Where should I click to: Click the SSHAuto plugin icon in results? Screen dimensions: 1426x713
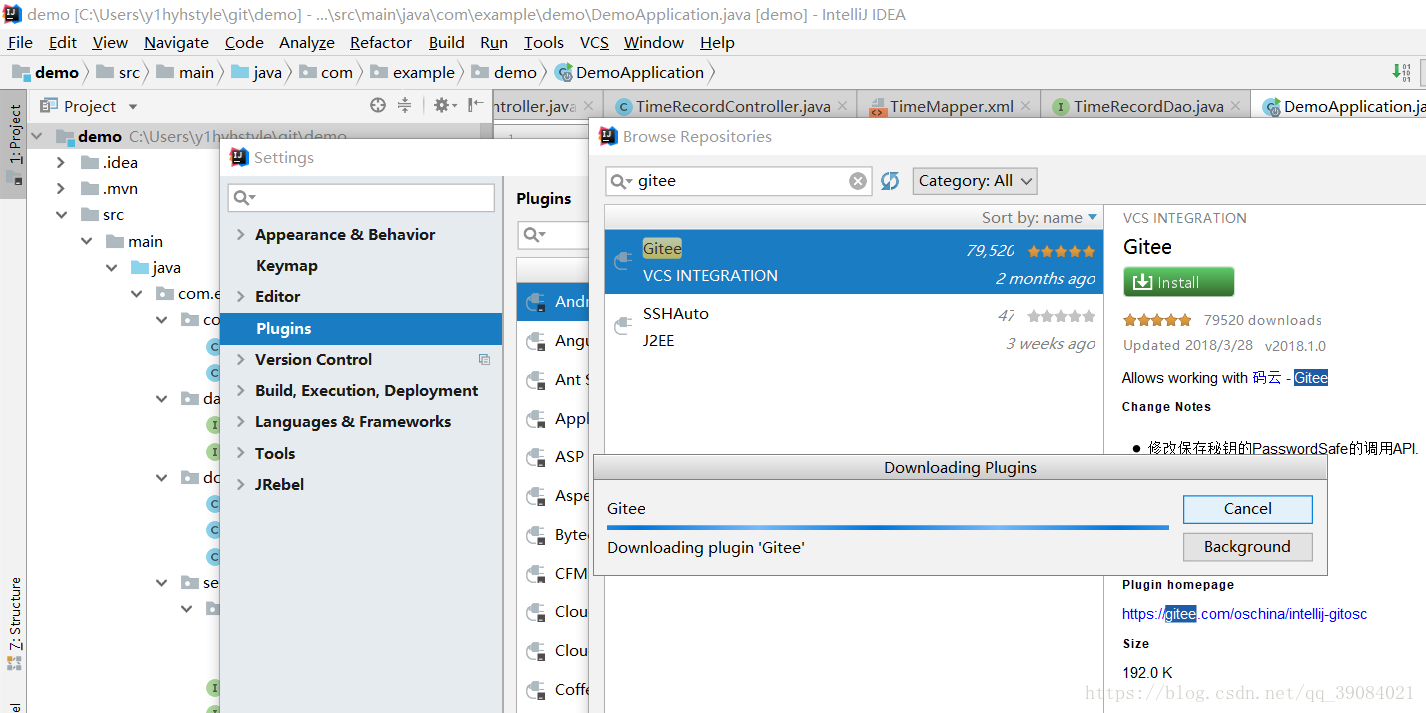click(623, 326)
